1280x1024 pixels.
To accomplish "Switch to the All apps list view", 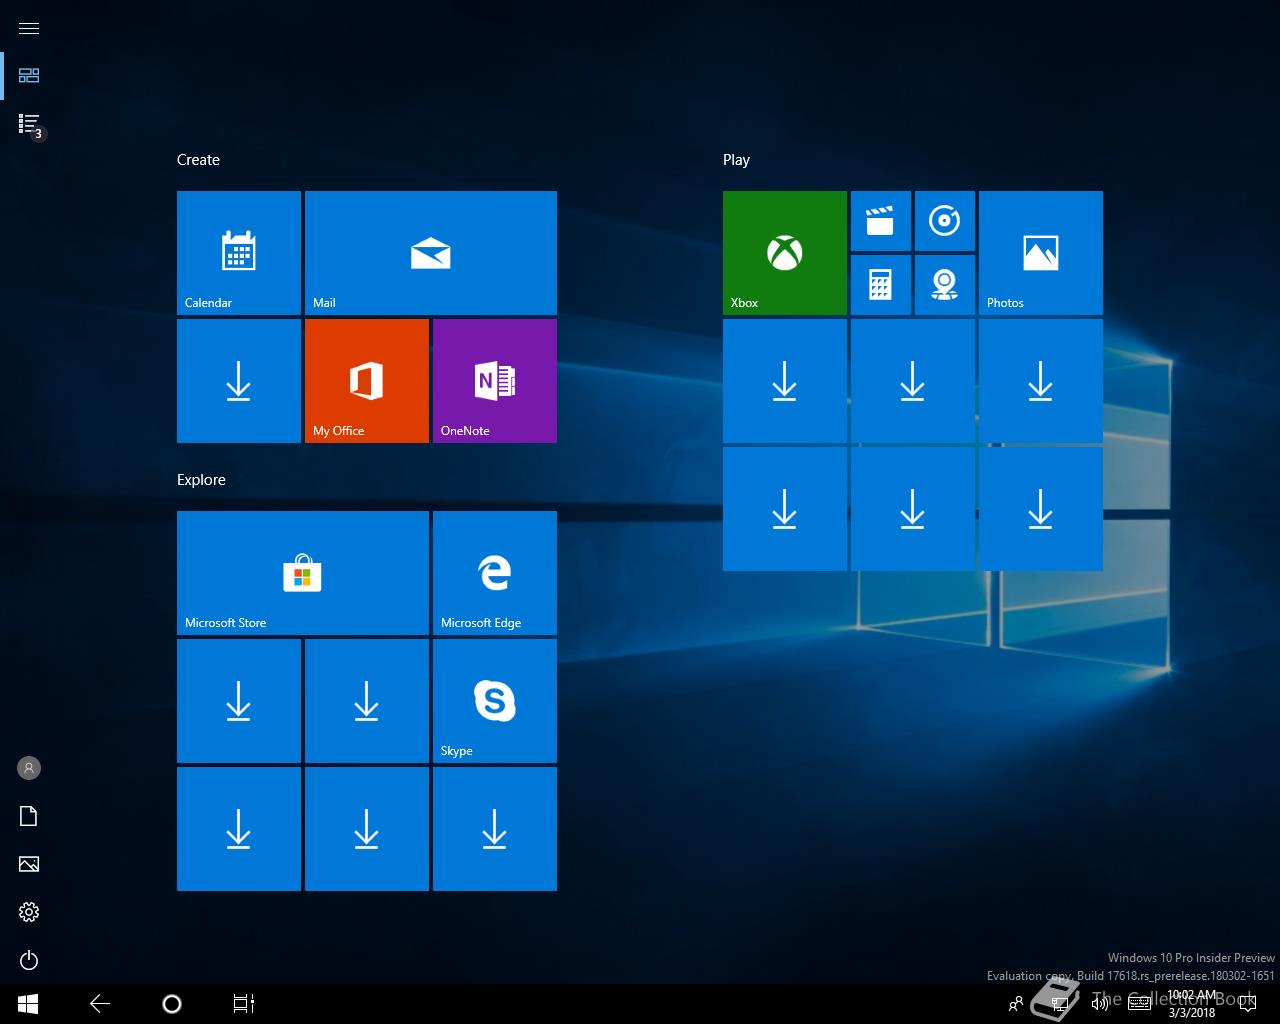I will click(x=29, y=124).
